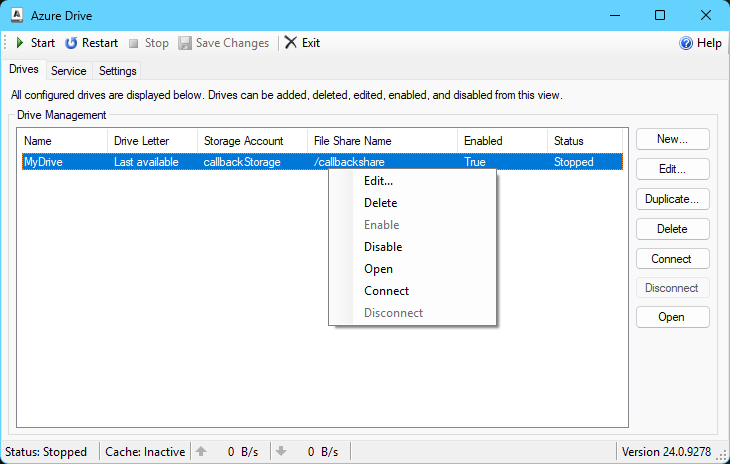This screenshot has height=464, width=730.
Task: Click the Restart service icon
Action: [71, 43]
